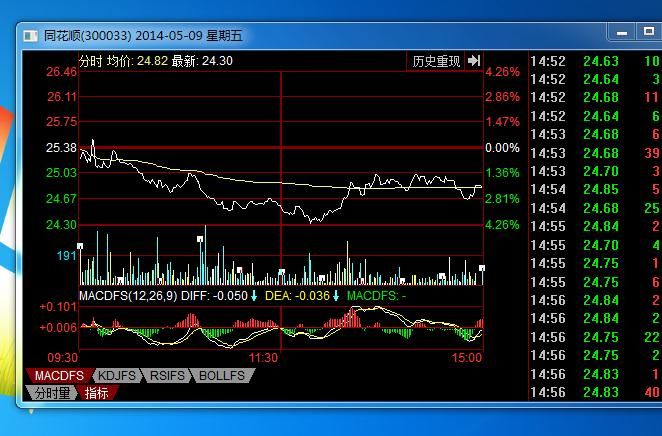Click the skip-to-end arrow beside 历史重现
Viewport: 662px width, 436px height.
click(x=474, y=61)
